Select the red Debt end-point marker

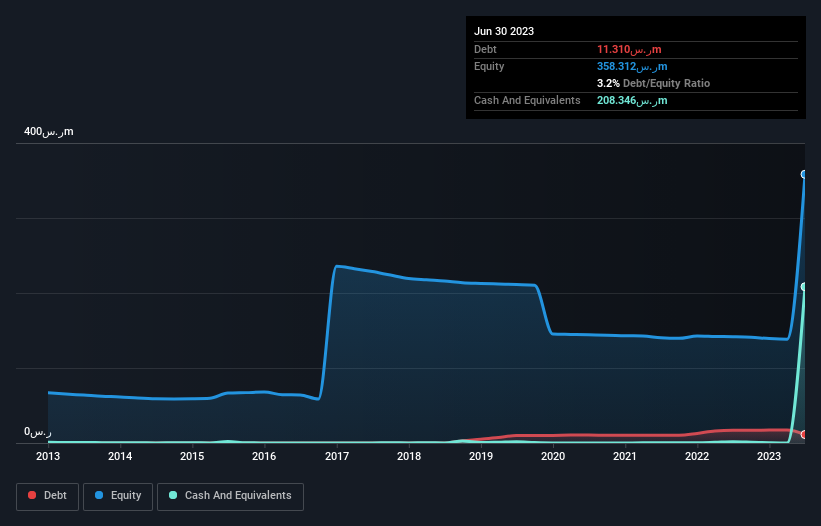click(x=804, y=434)
